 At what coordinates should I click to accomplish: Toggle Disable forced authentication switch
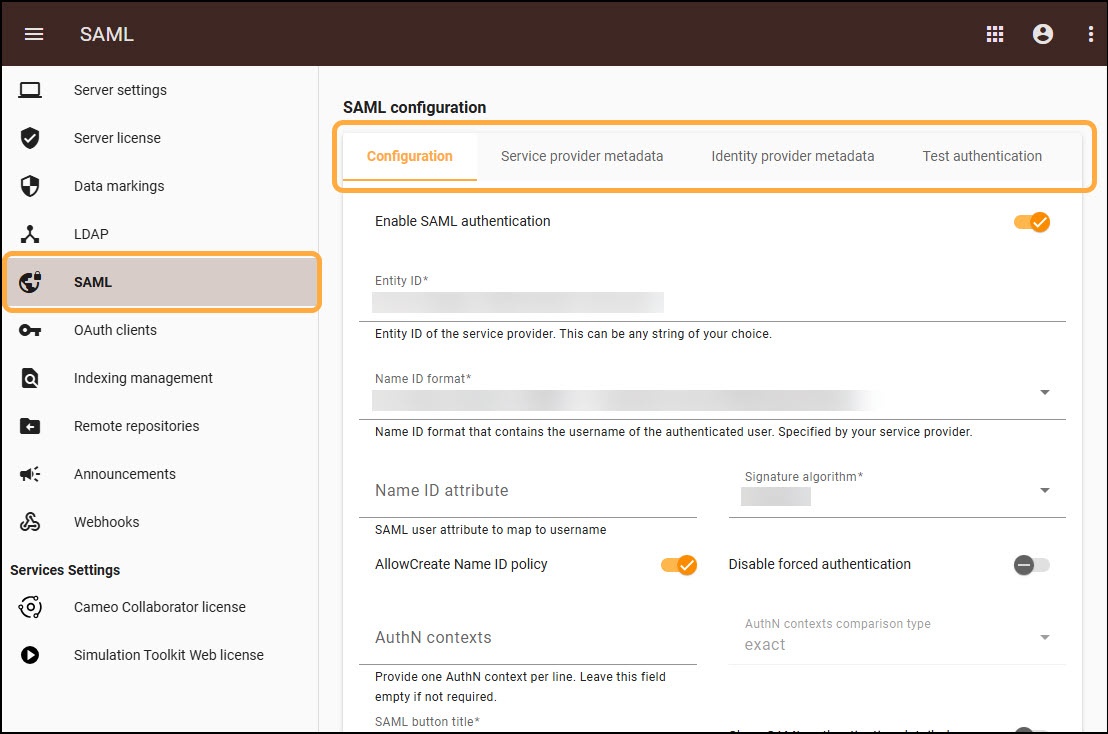[x=1031, y=565]
